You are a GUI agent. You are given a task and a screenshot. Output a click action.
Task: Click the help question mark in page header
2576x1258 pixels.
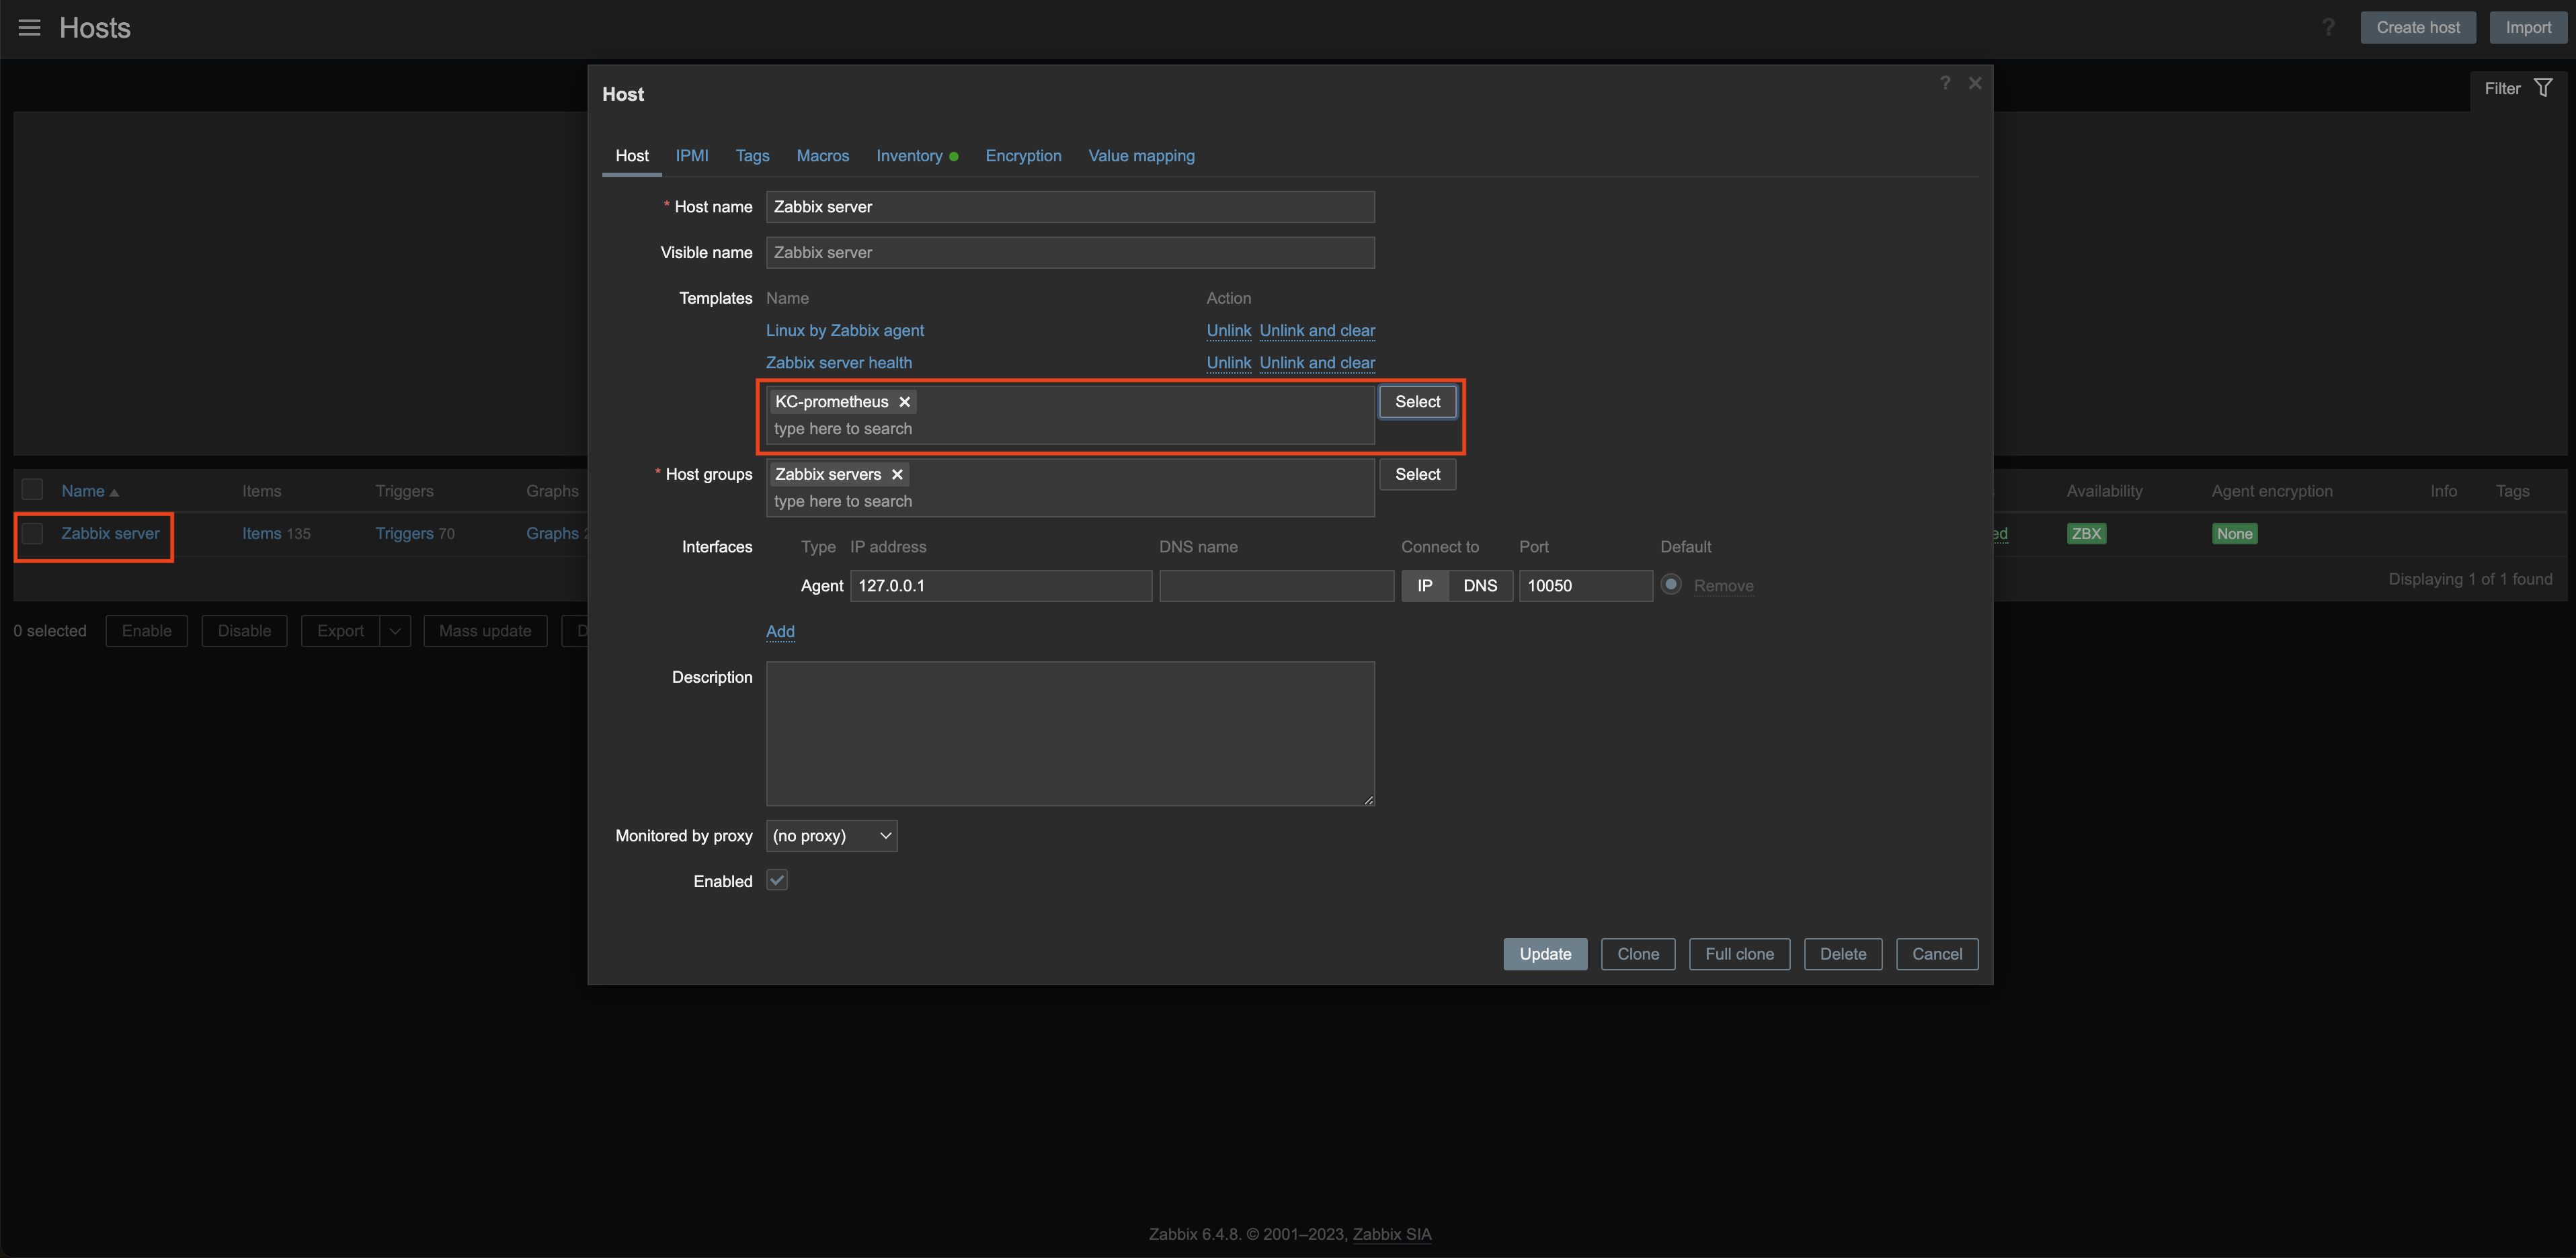tap(2328, 28)
